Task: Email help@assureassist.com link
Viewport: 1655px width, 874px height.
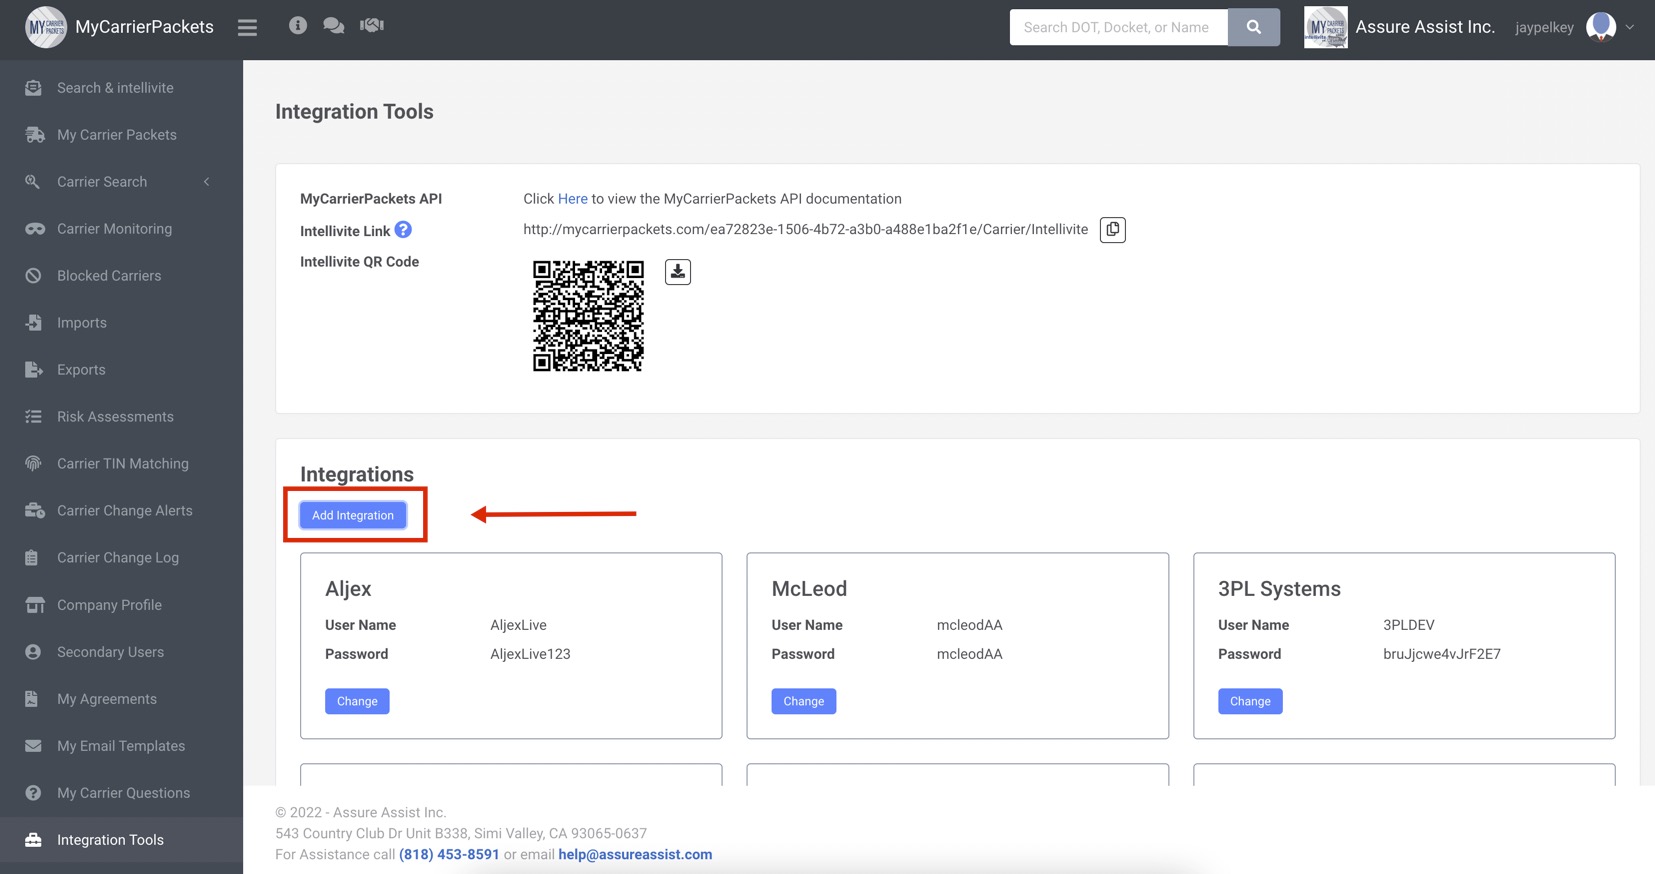Action: 635,854
